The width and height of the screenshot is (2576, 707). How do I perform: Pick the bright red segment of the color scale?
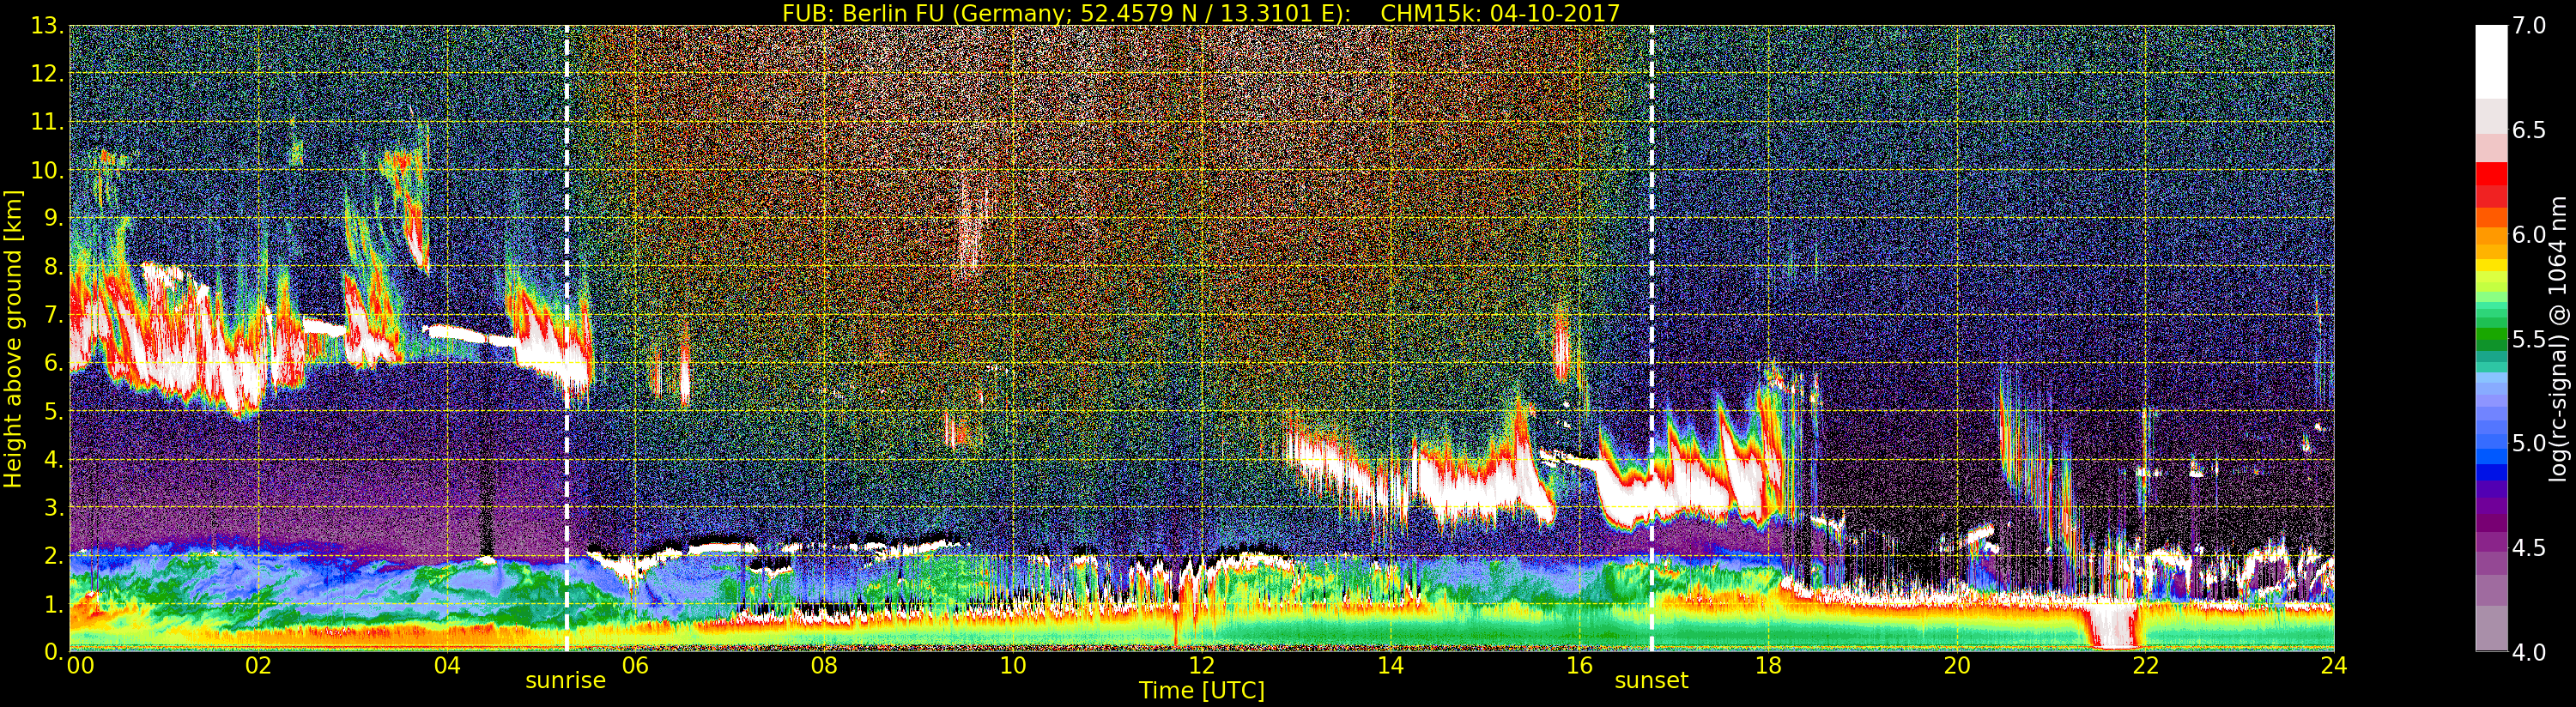point(2491,175)
